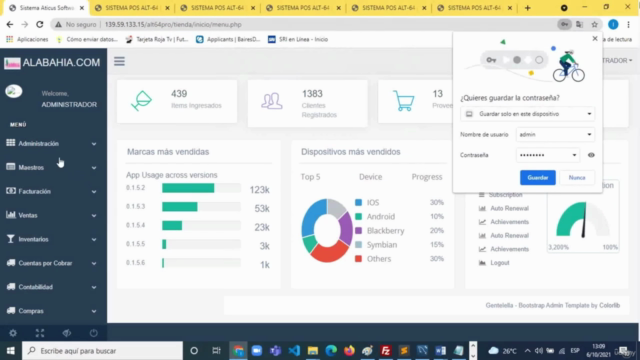This screenshot has width=640, height=360.
Task: Open Visual Studio Code from the taskbar
Action: pyautogui.click(x=294, y=351)
